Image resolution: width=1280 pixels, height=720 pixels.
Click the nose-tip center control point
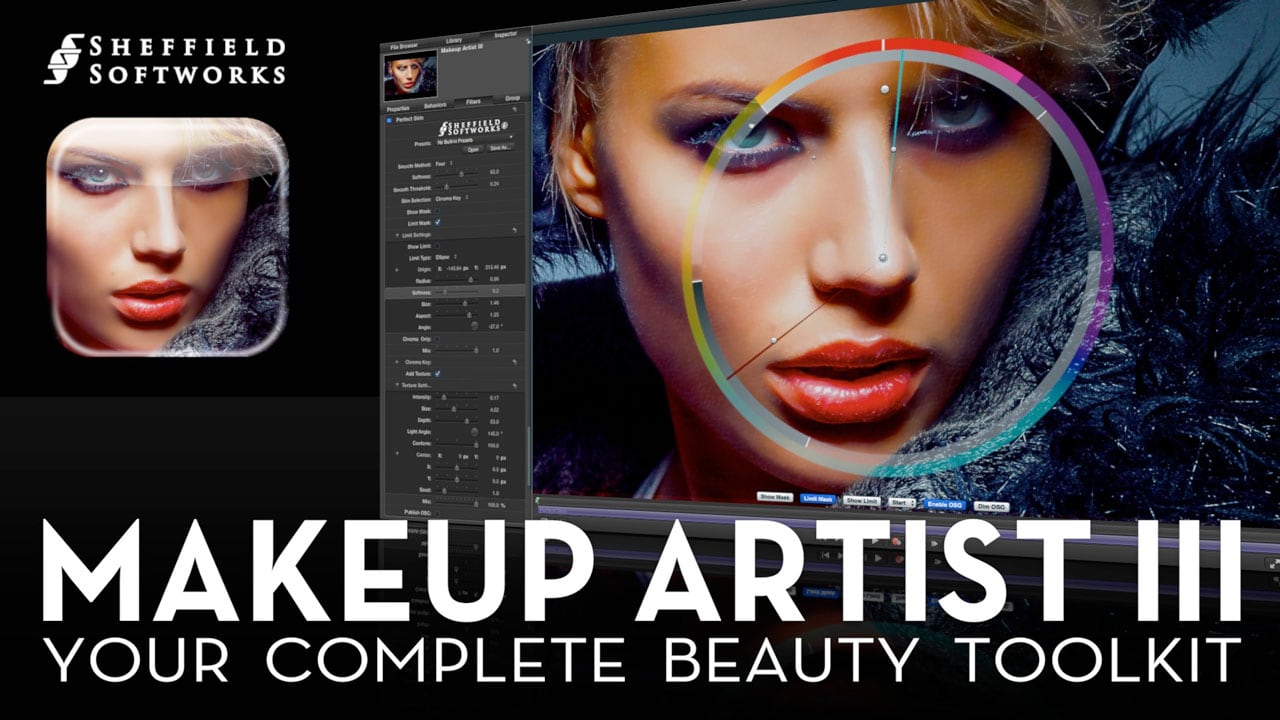883,259
